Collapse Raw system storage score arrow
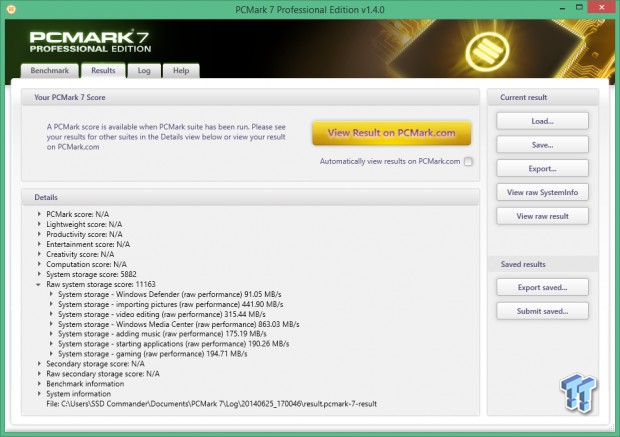The image size is (620, 437). [x=38, y=284]
